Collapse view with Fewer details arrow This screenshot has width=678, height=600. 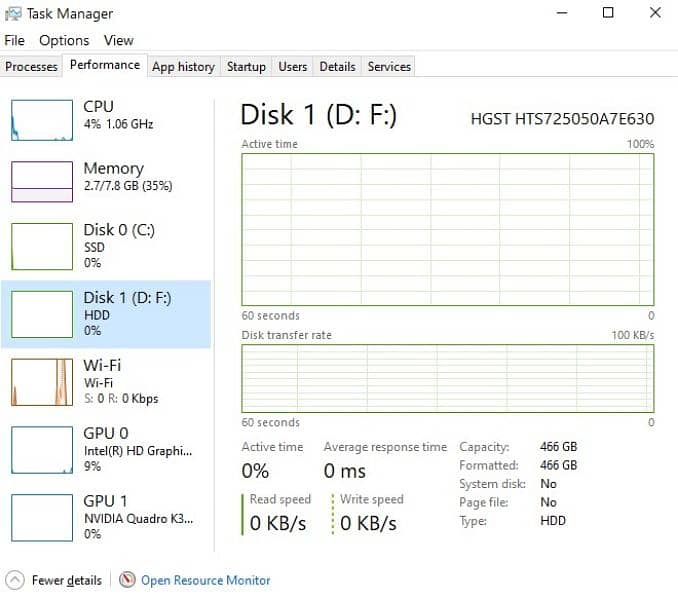point(15,580)
